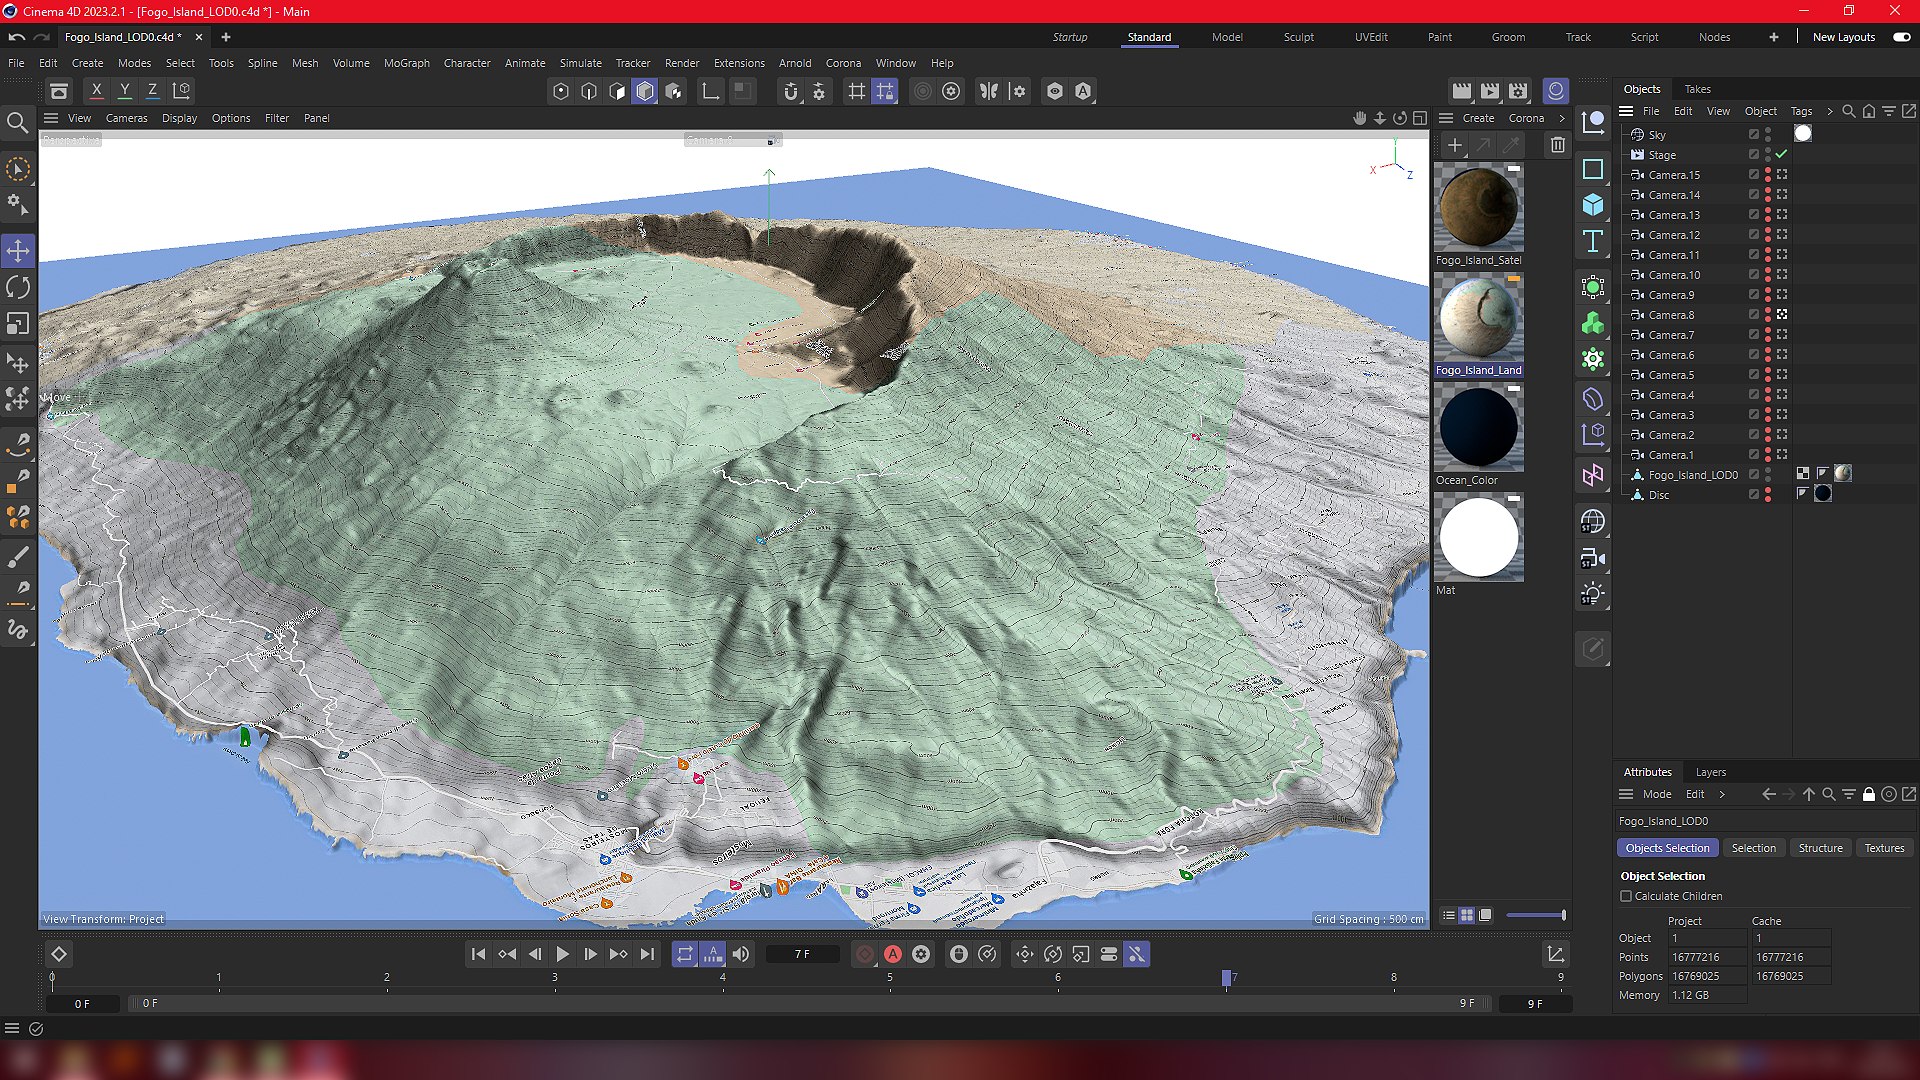Select the Move tool in left palette
This screenshot has width=1920, height=1080.
click(x=18, y=251)
